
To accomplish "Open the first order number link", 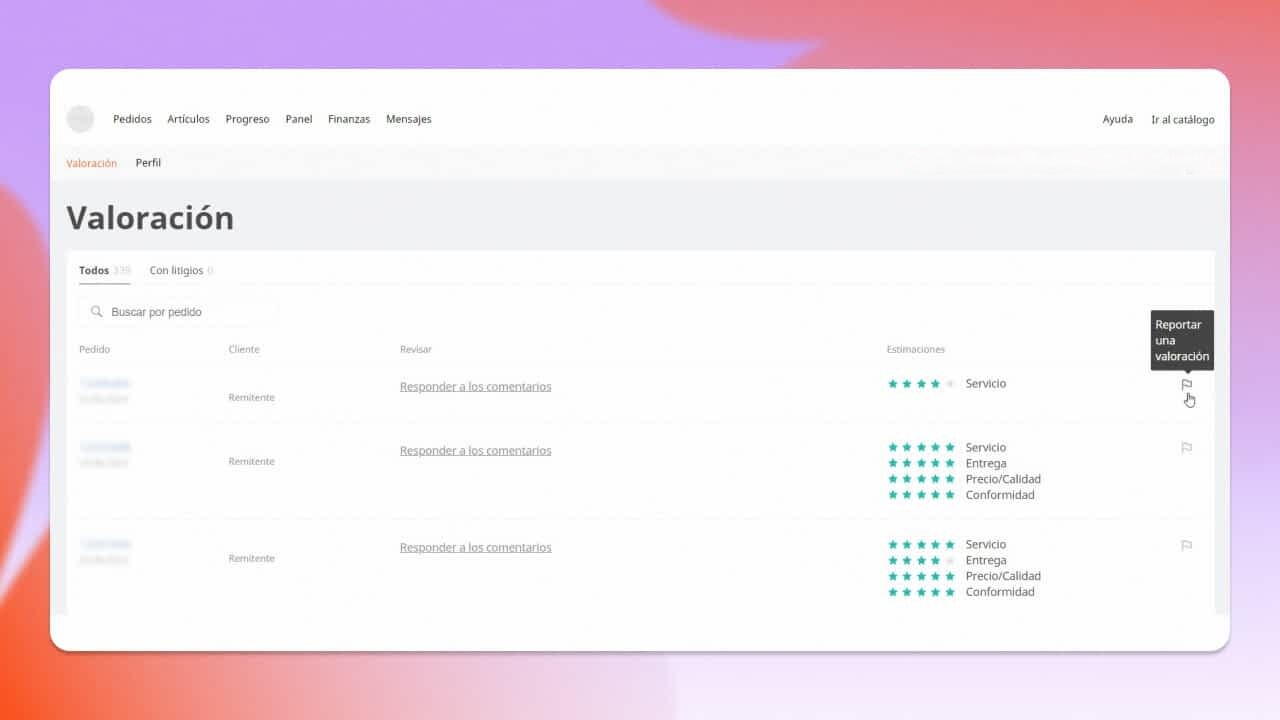I will (105, 383).
